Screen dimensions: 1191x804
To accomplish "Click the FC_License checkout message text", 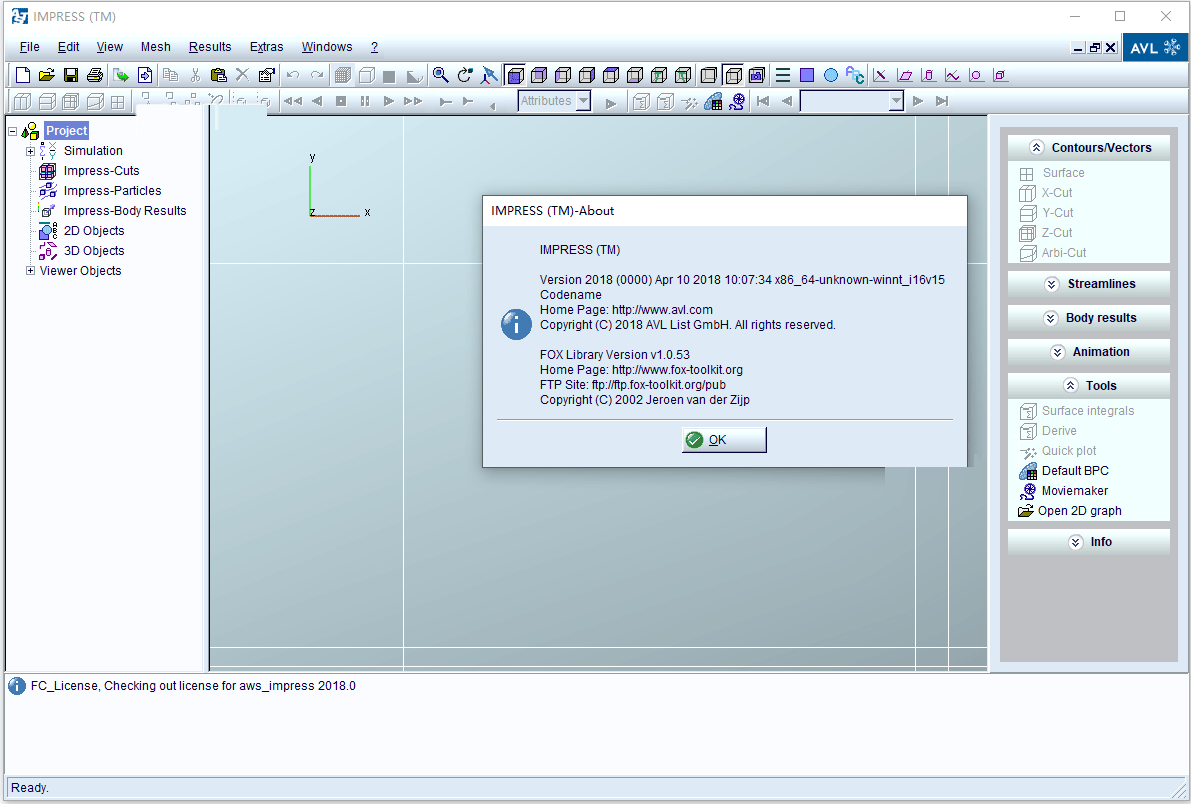I will pyautogui.click(x=193, y=685).
